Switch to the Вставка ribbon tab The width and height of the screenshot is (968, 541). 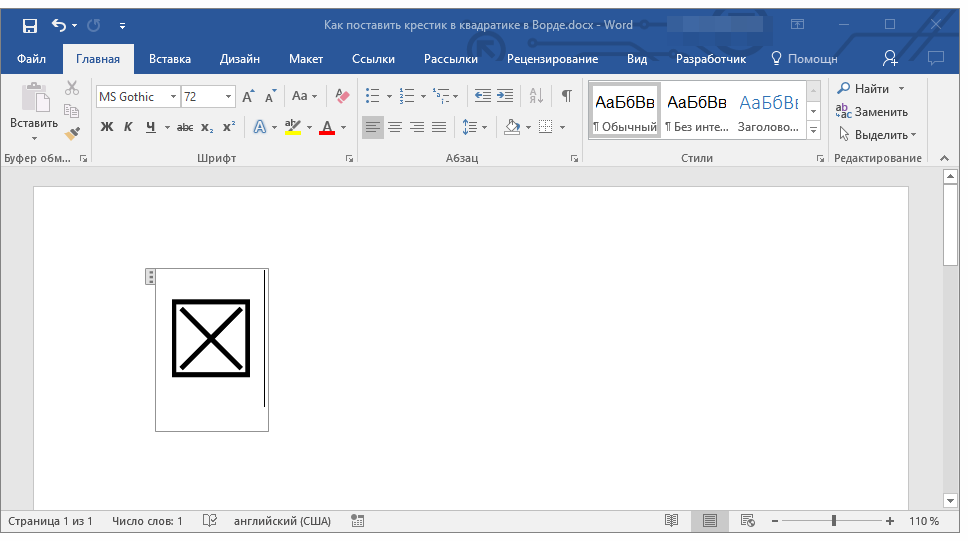point(170,59)
